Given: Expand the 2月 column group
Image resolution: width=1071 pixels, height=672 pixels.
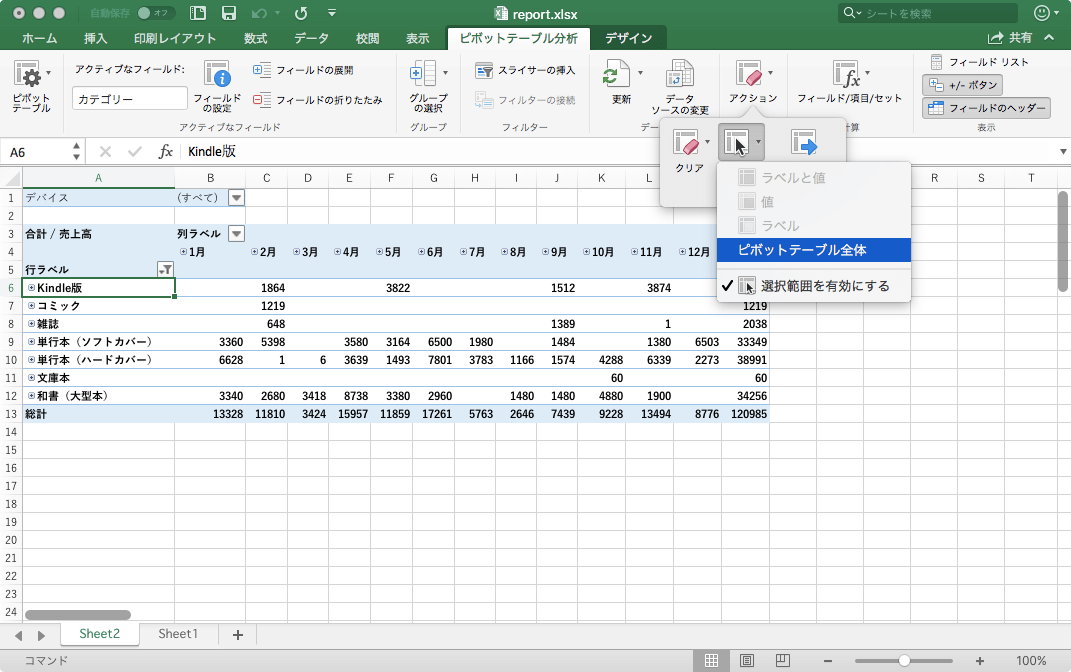Looking at the screenshot, I should coord(254,252).
